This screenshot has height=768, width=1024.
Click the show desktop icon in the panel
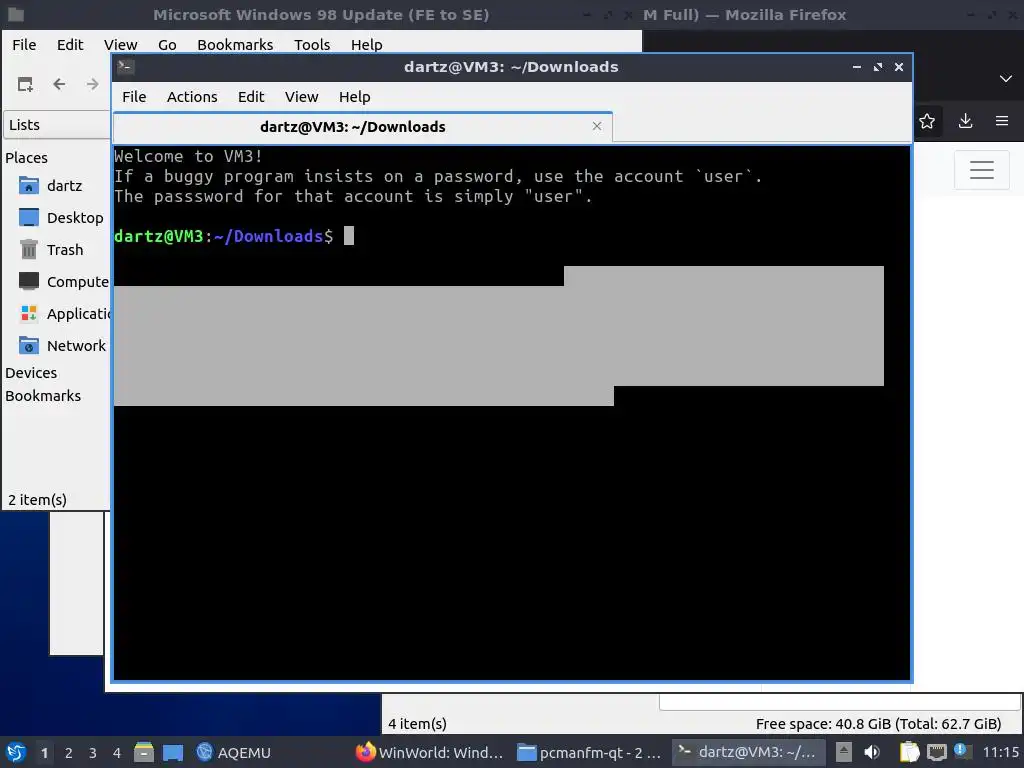click(x=172, y=752)
